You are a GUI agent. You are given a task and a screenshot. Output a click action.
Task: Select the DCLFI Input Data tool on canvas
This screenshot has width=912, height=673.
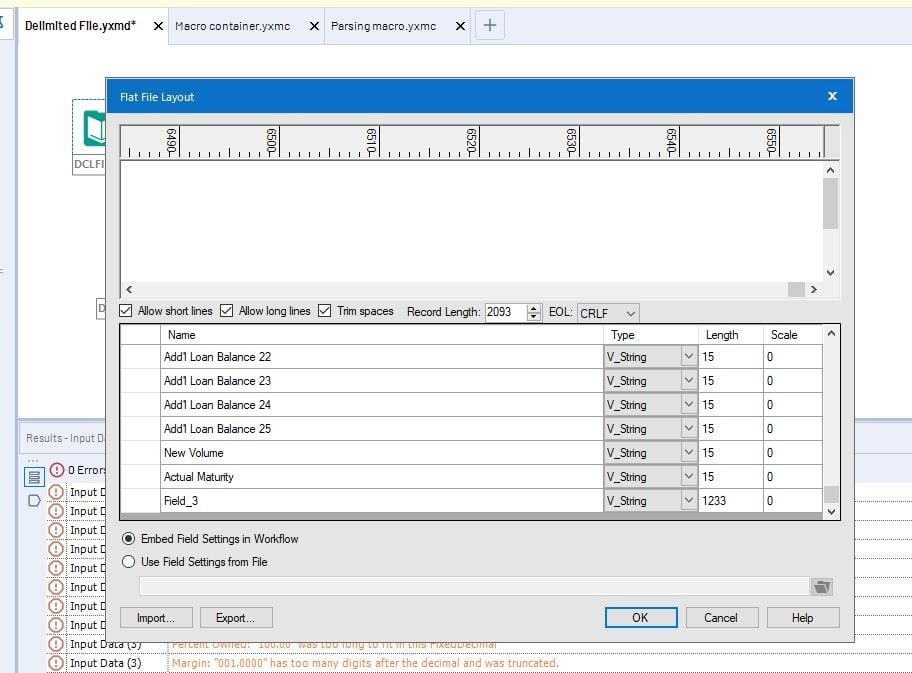tap(93, 130)
